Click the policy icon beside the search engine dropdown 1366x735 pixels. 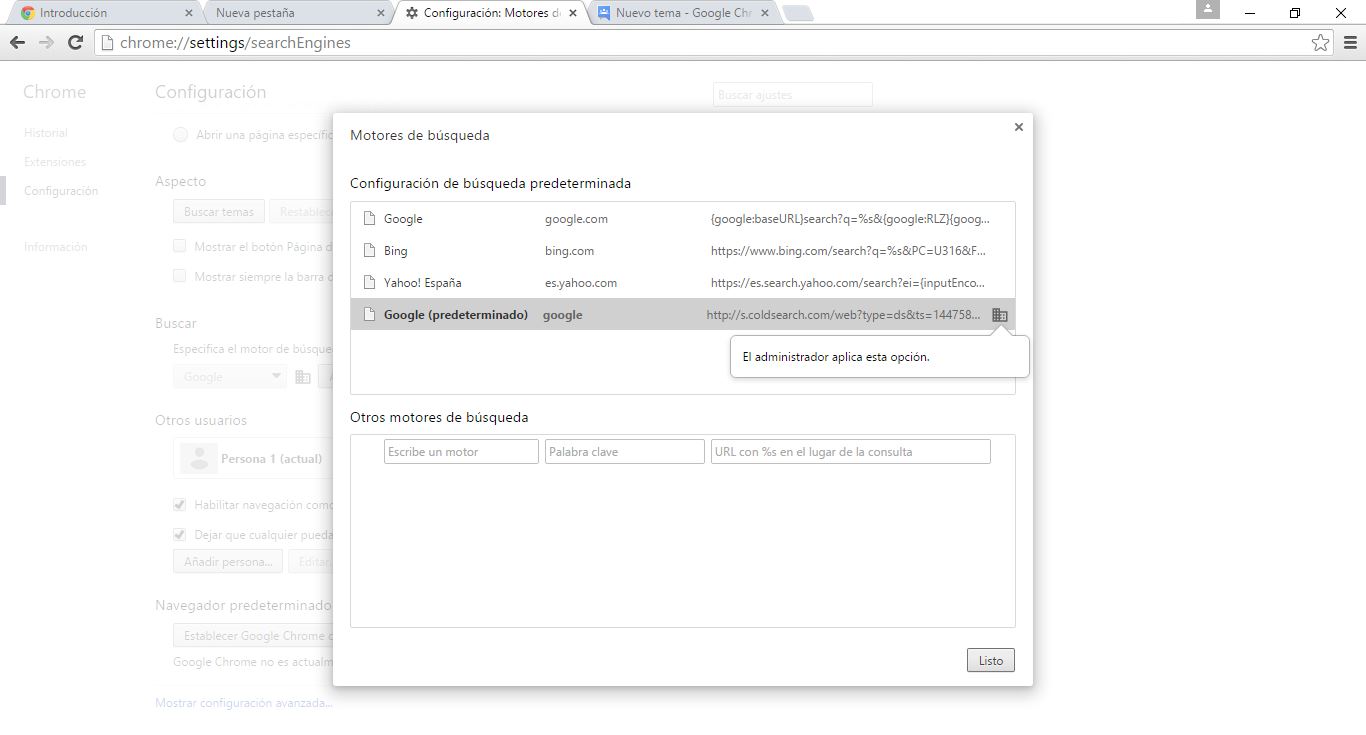pos(303,377)
